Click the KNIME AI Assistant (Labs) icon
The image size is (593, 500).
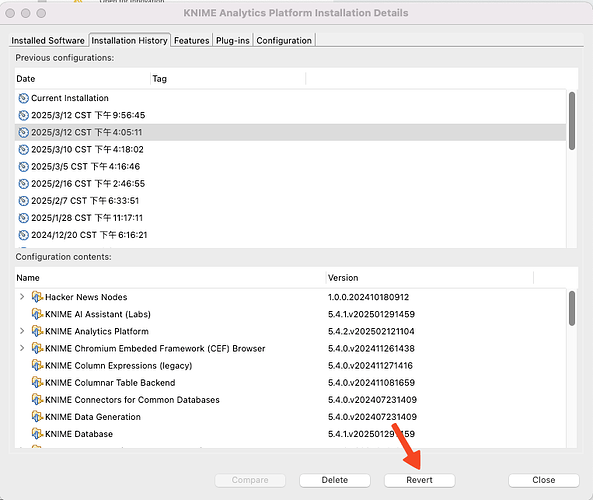(x=37, y=314)
